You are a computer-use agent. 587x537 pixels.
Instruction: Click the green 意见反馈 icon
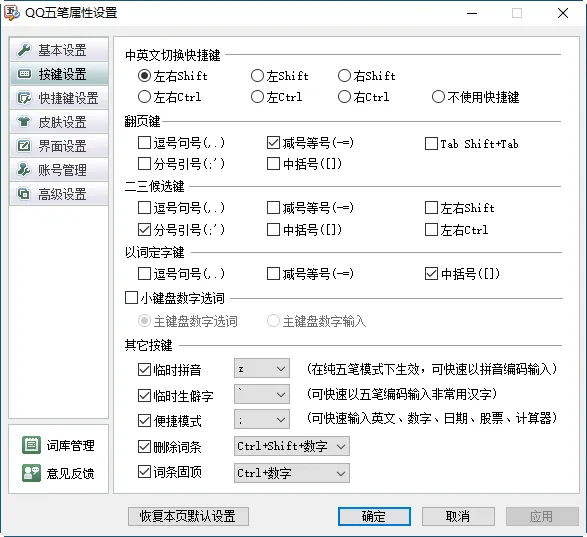tap(31, 473)
